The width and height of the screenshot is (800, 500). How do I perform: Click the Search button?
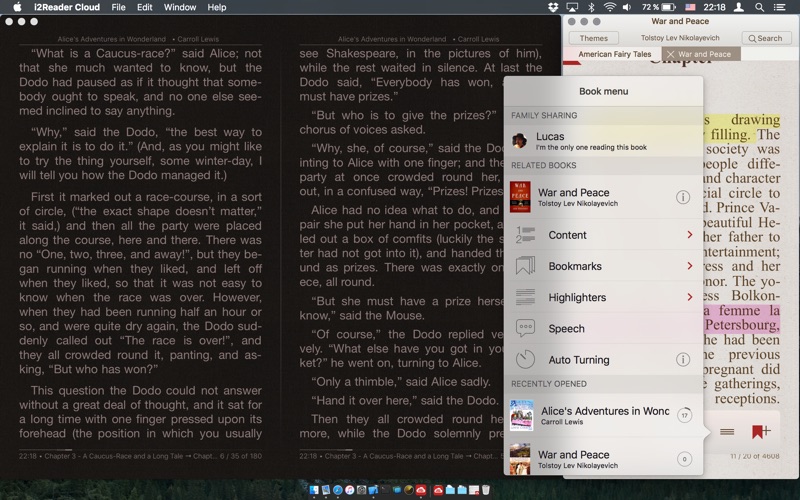[765, 38]
